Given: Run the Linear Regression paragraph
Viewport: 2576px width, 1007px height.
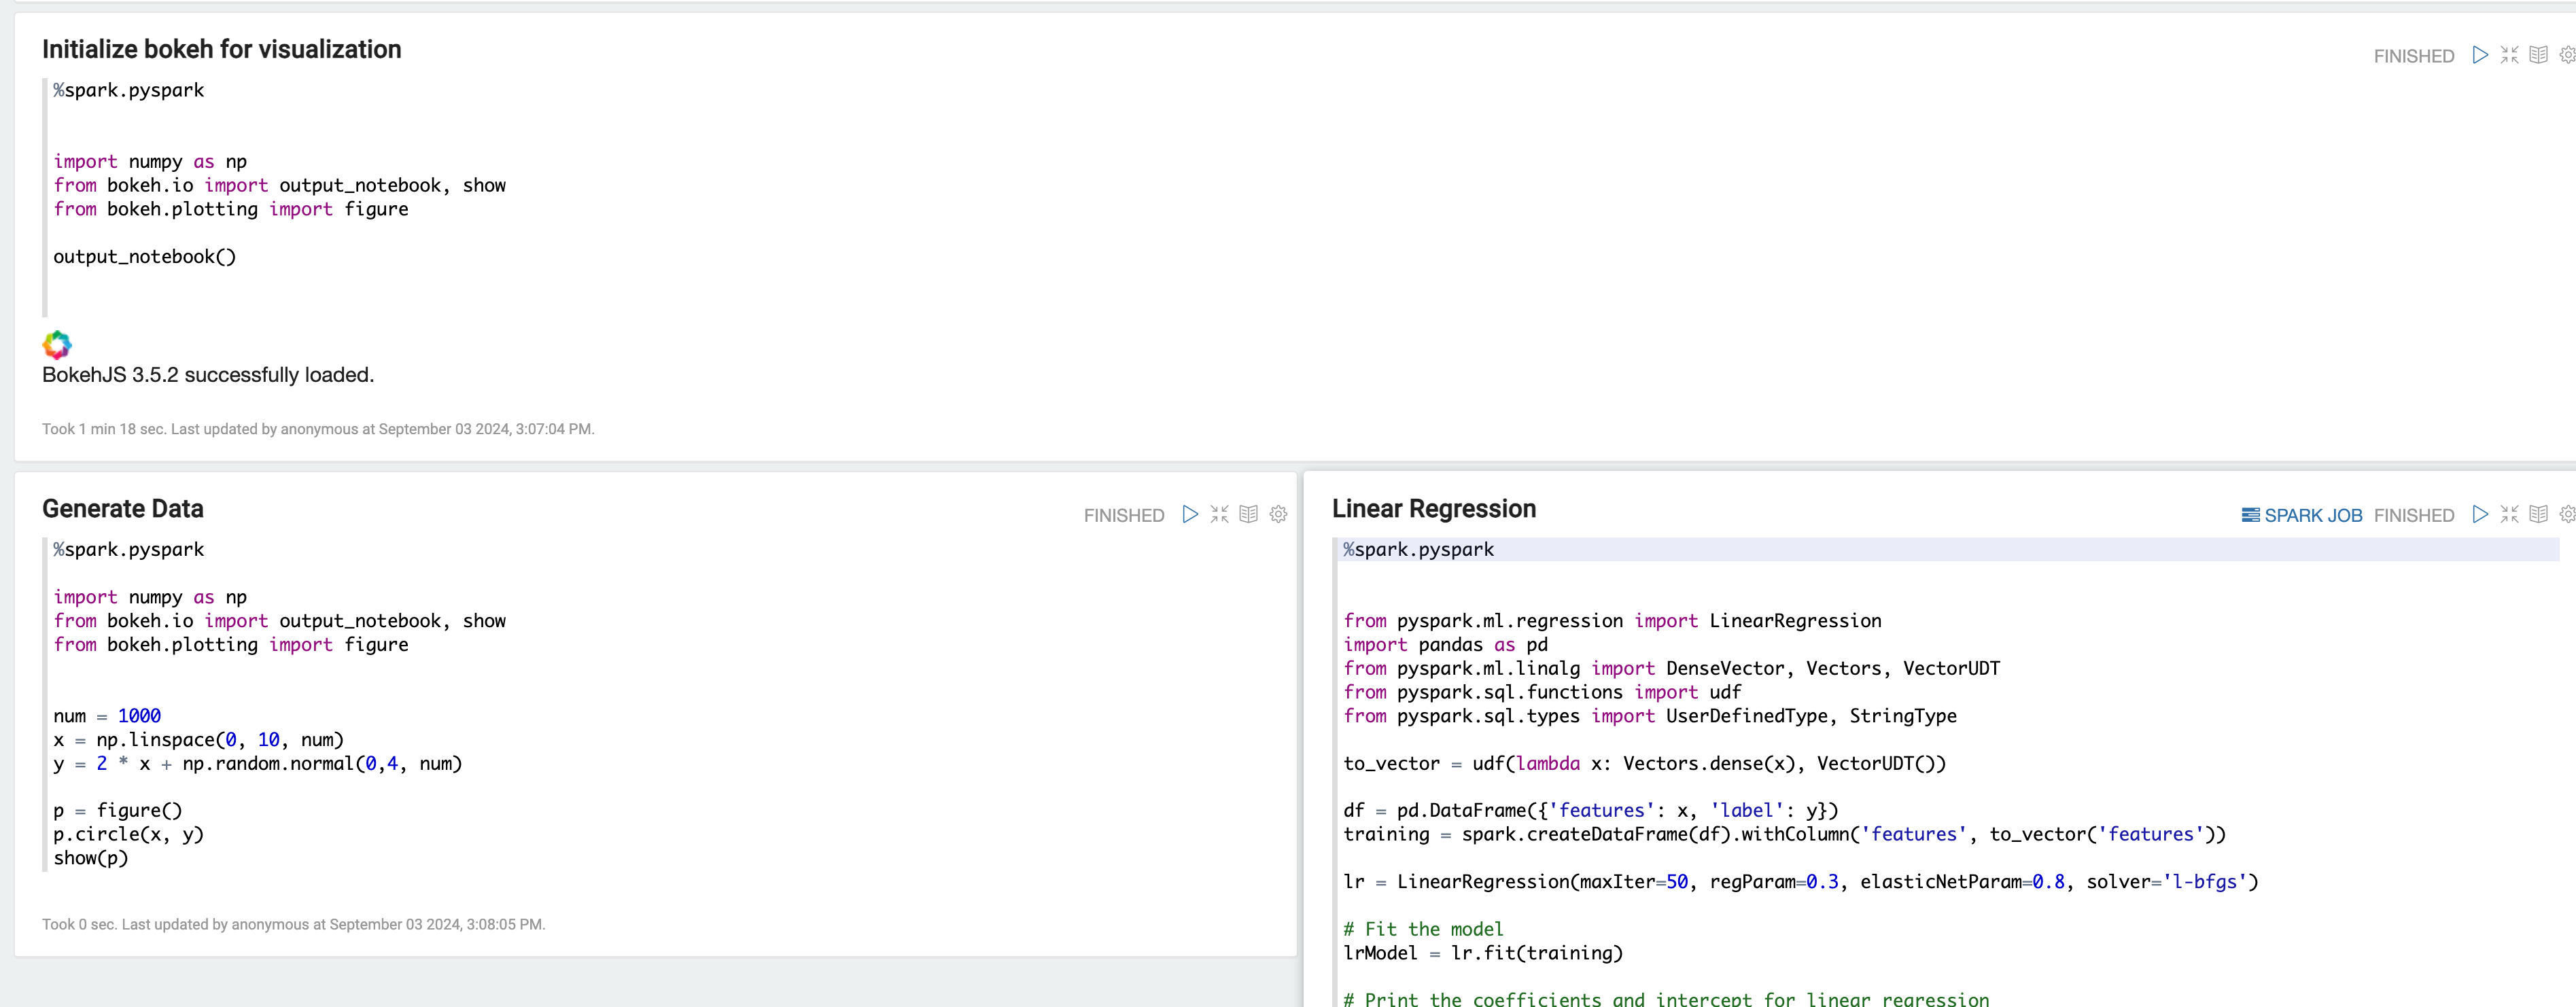Looking at the screenshot, I should tap(2480, 514).
